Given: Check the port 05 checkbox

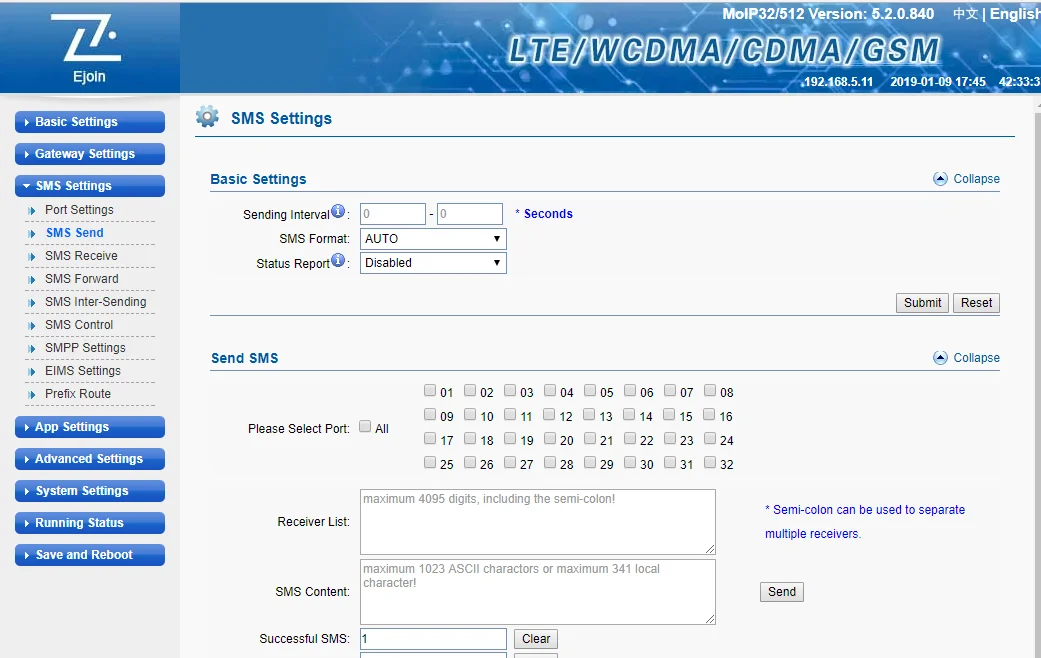Looking at the screenshot, I should [590, 390].
